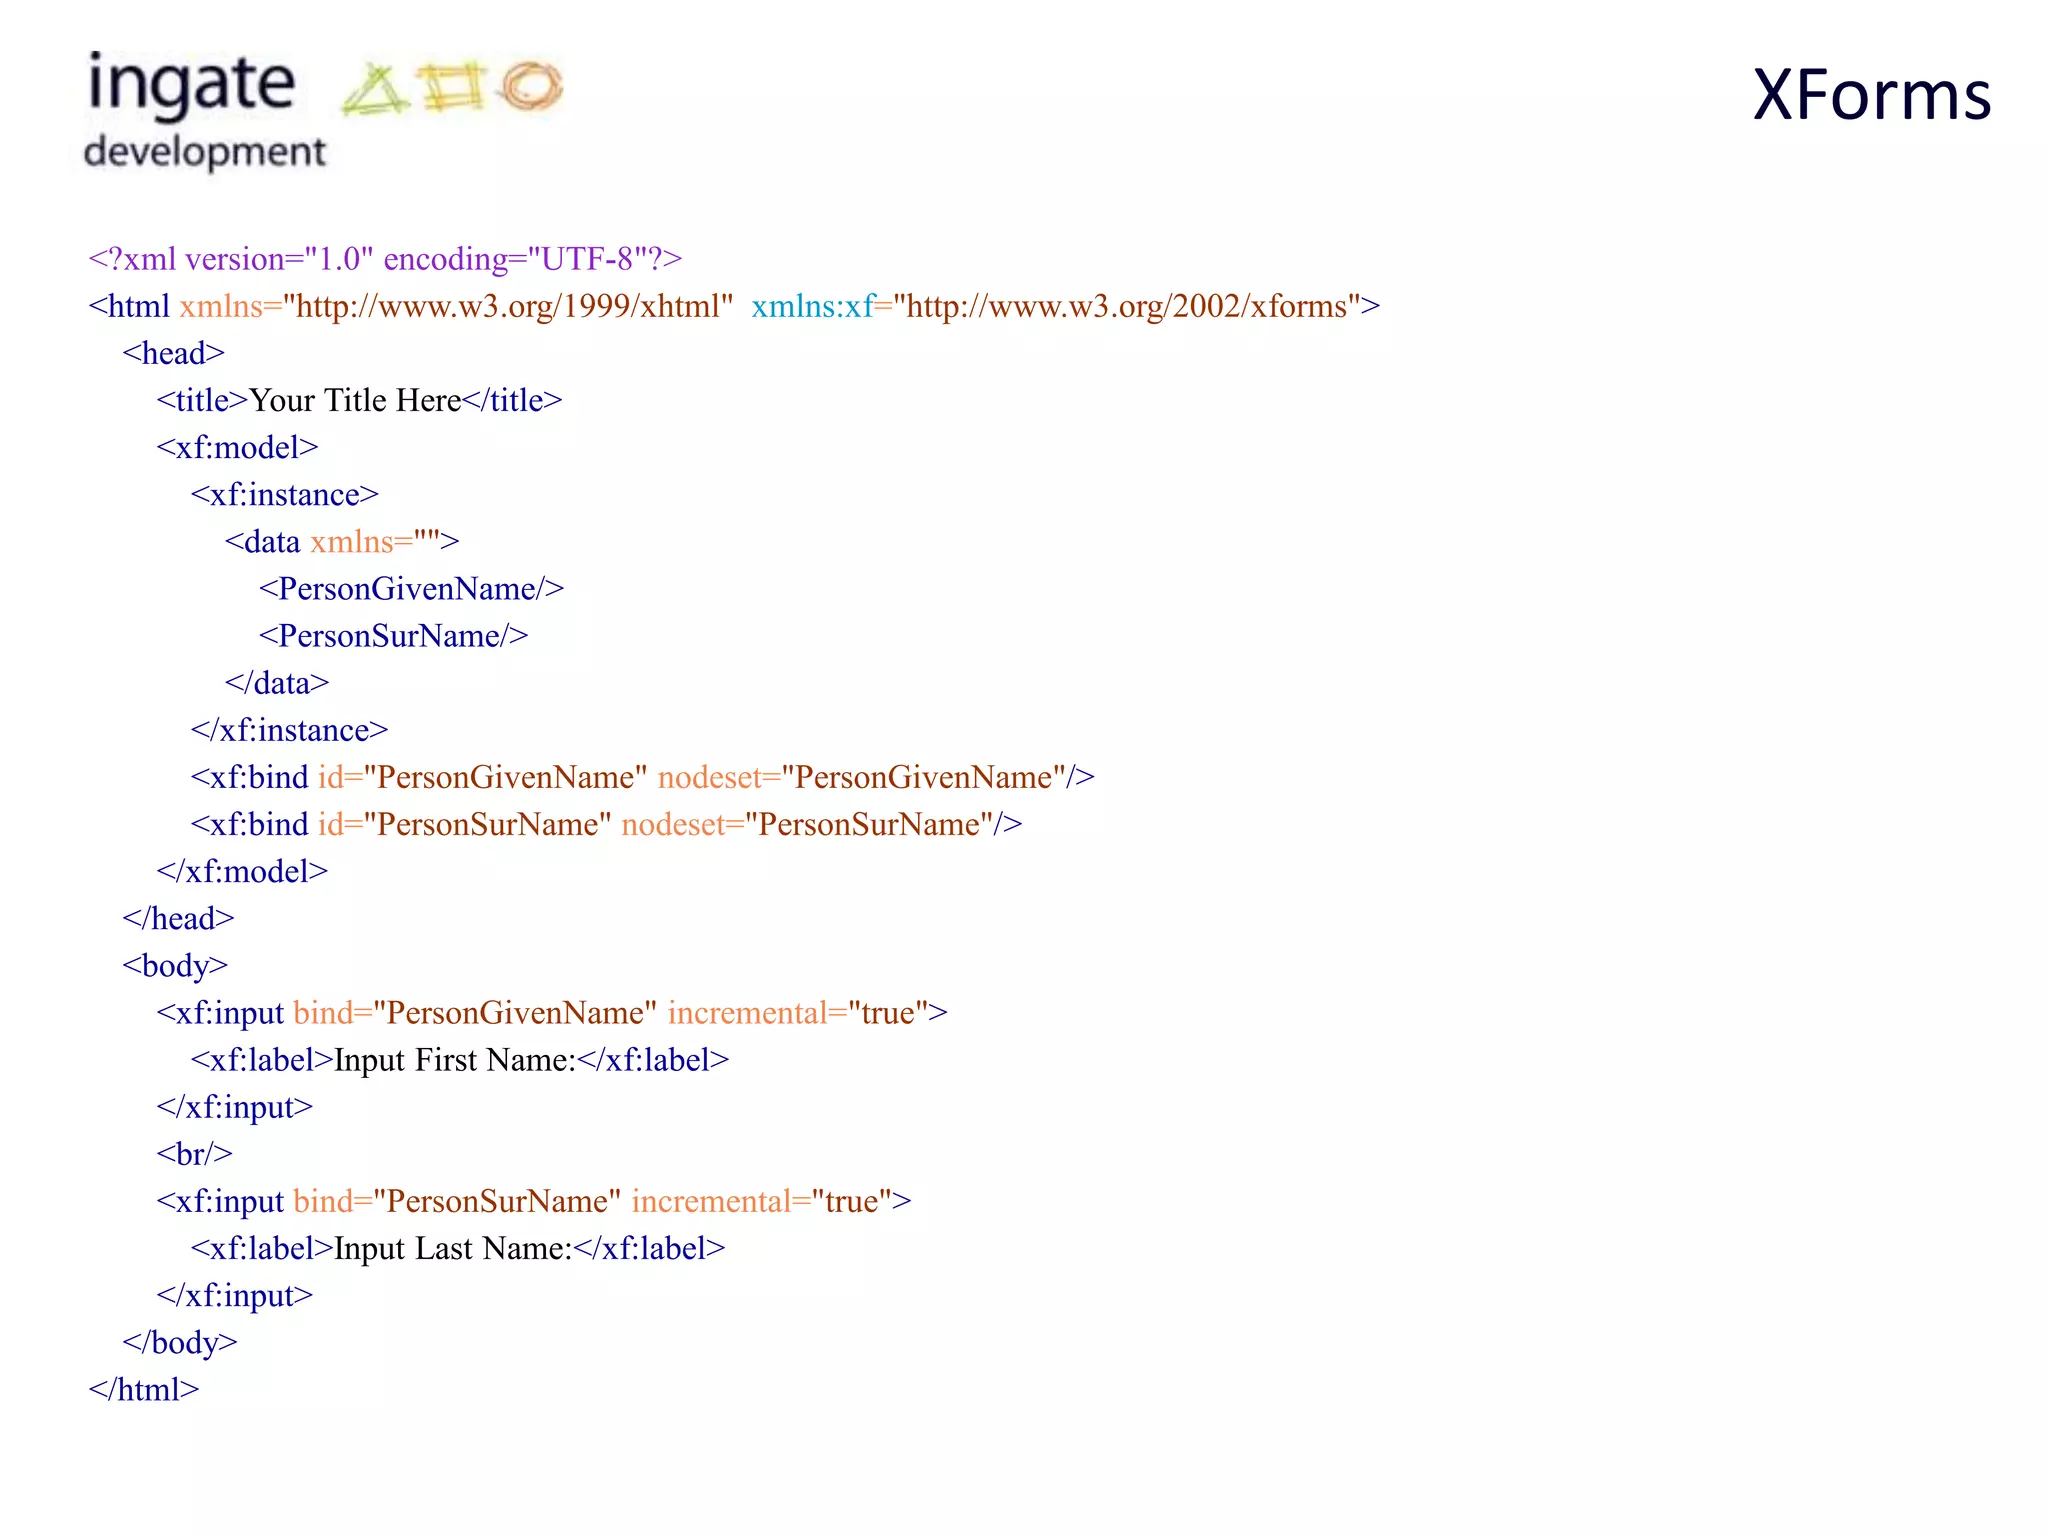Screen dimensions: 2048x1536
Task: Click the xhtml namespace URL
Action: tap(509, 306)
